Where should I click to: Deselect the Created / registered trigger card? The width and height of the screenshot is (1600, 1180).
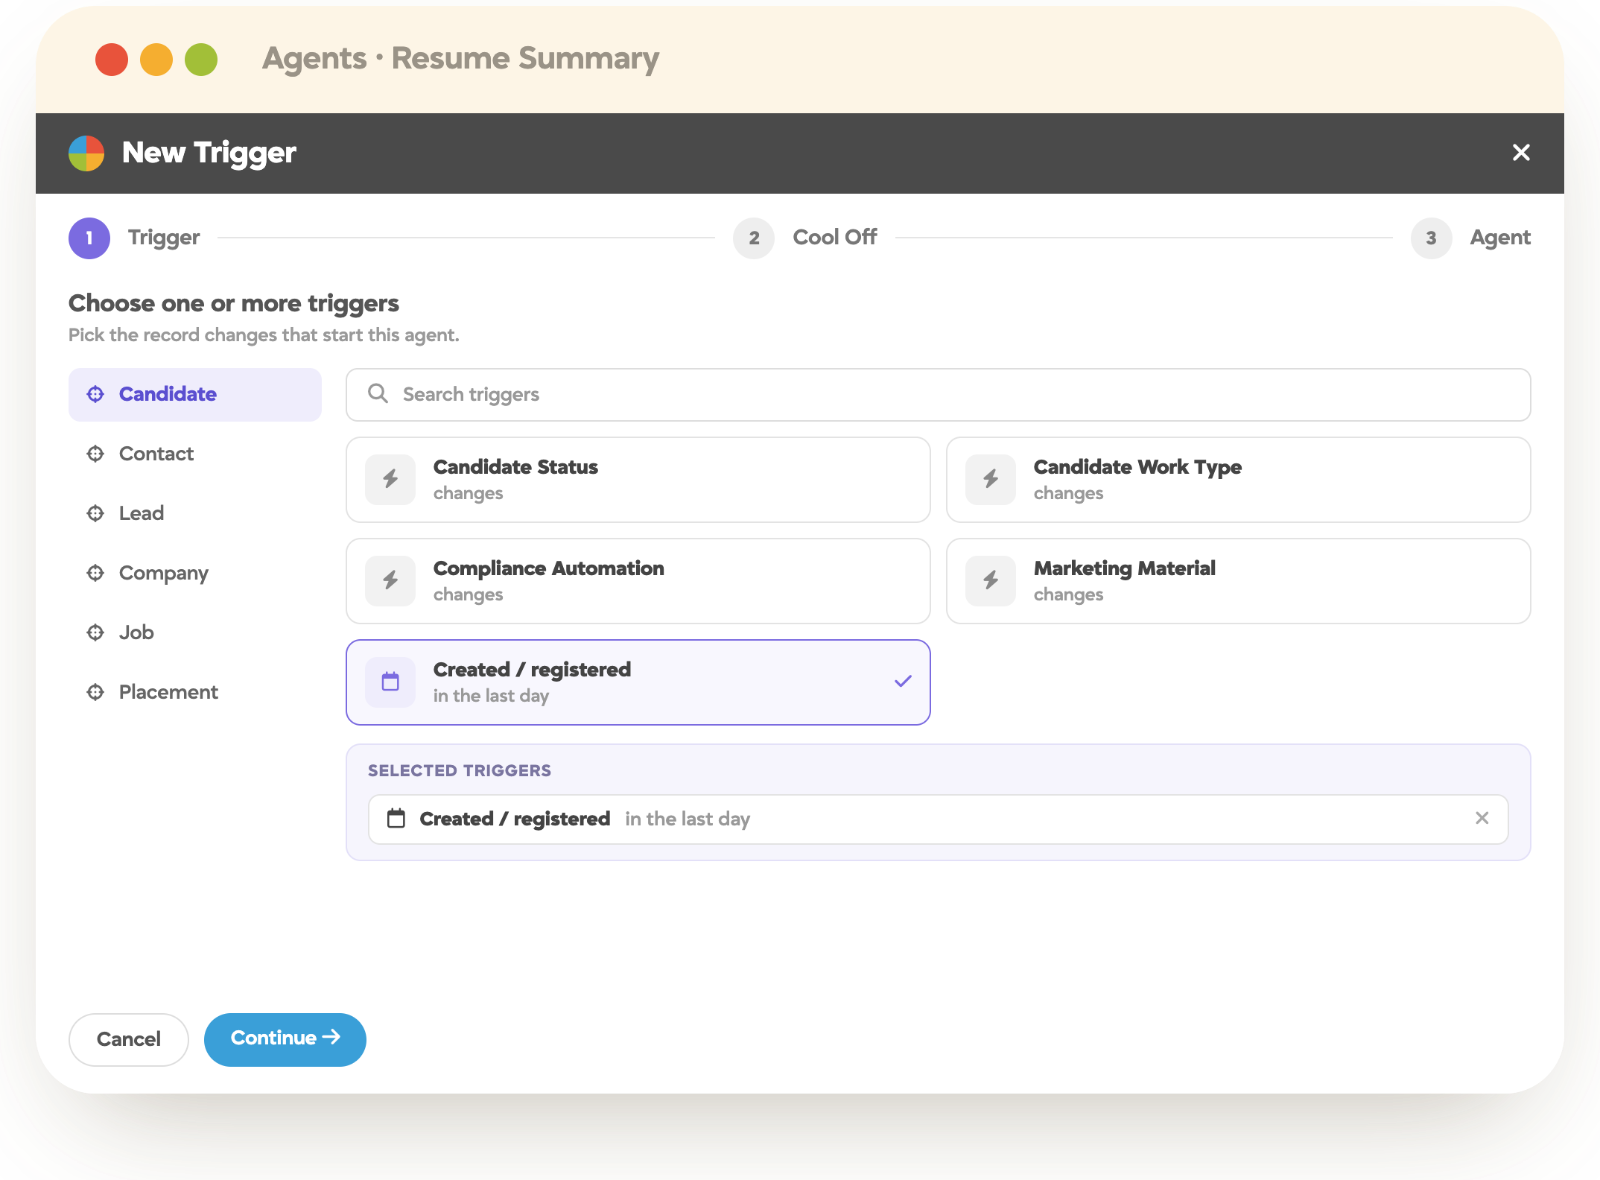pos(638,682)
